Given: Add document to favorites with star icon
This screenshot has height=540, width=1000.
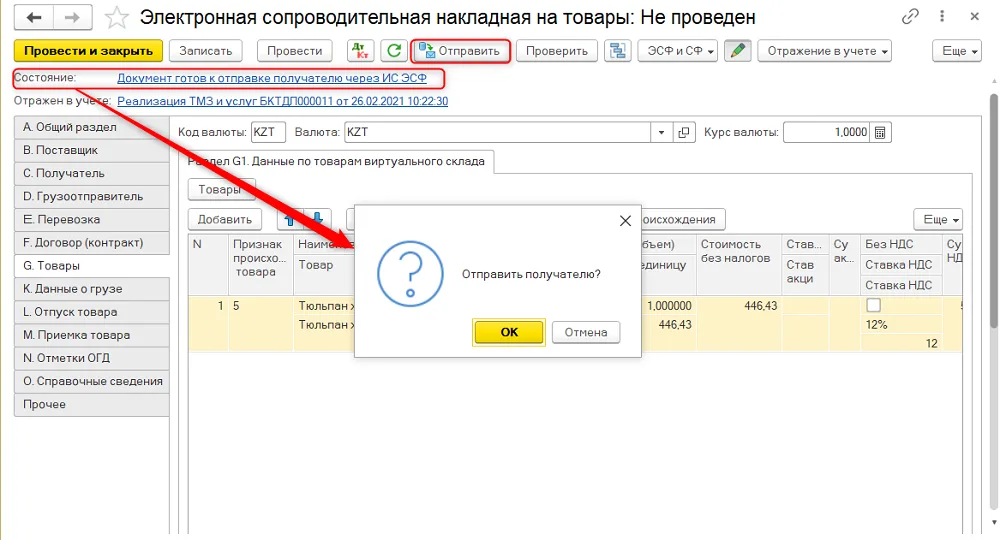Looking at the screenshot, I should 116,18.
